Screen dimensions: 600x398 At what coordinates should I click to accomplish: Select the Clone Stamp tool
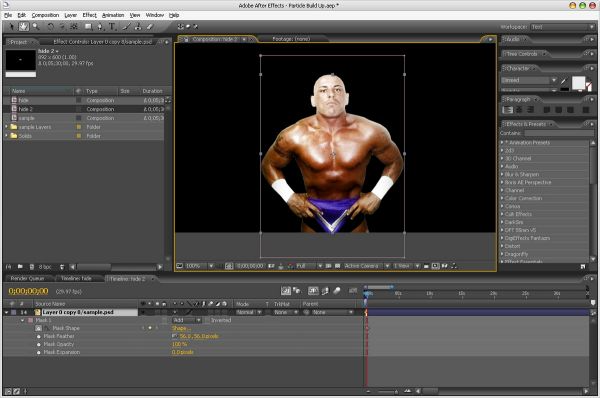138,26
